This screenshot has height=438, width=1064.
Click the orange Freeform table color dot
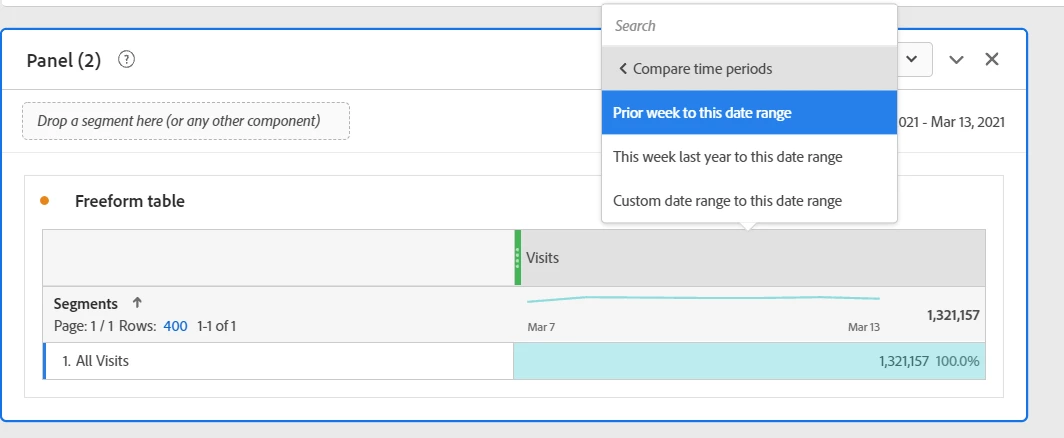click(x=44, y=201)
